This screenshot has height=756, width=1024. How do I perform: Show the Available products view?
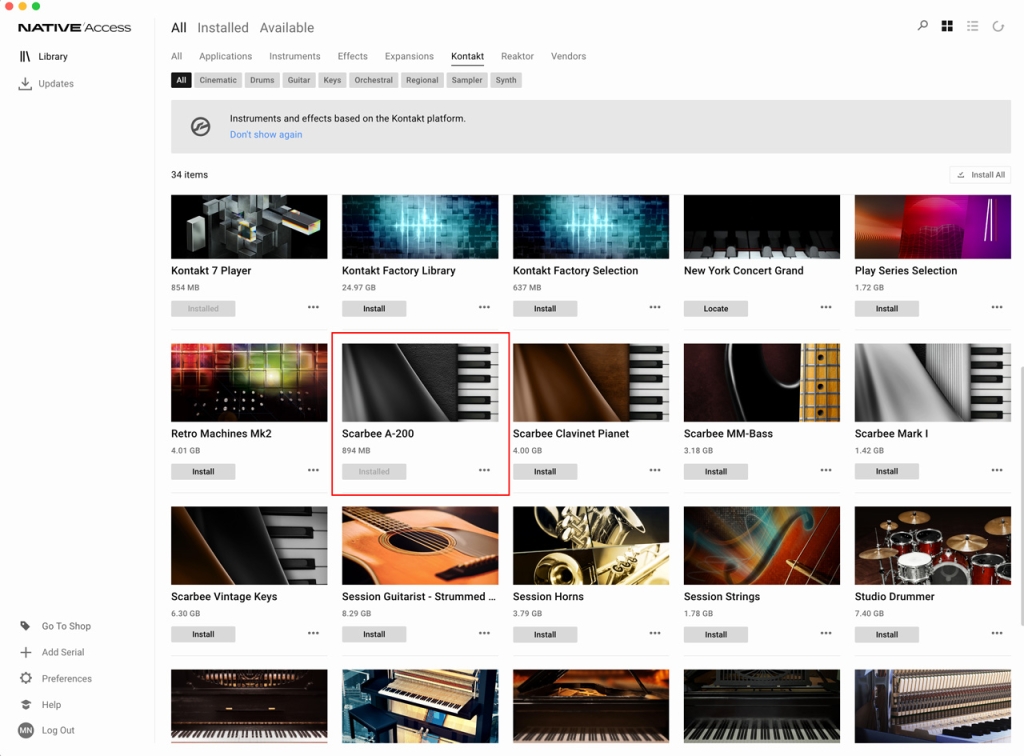pyautogui.click(x=287, y=27)
